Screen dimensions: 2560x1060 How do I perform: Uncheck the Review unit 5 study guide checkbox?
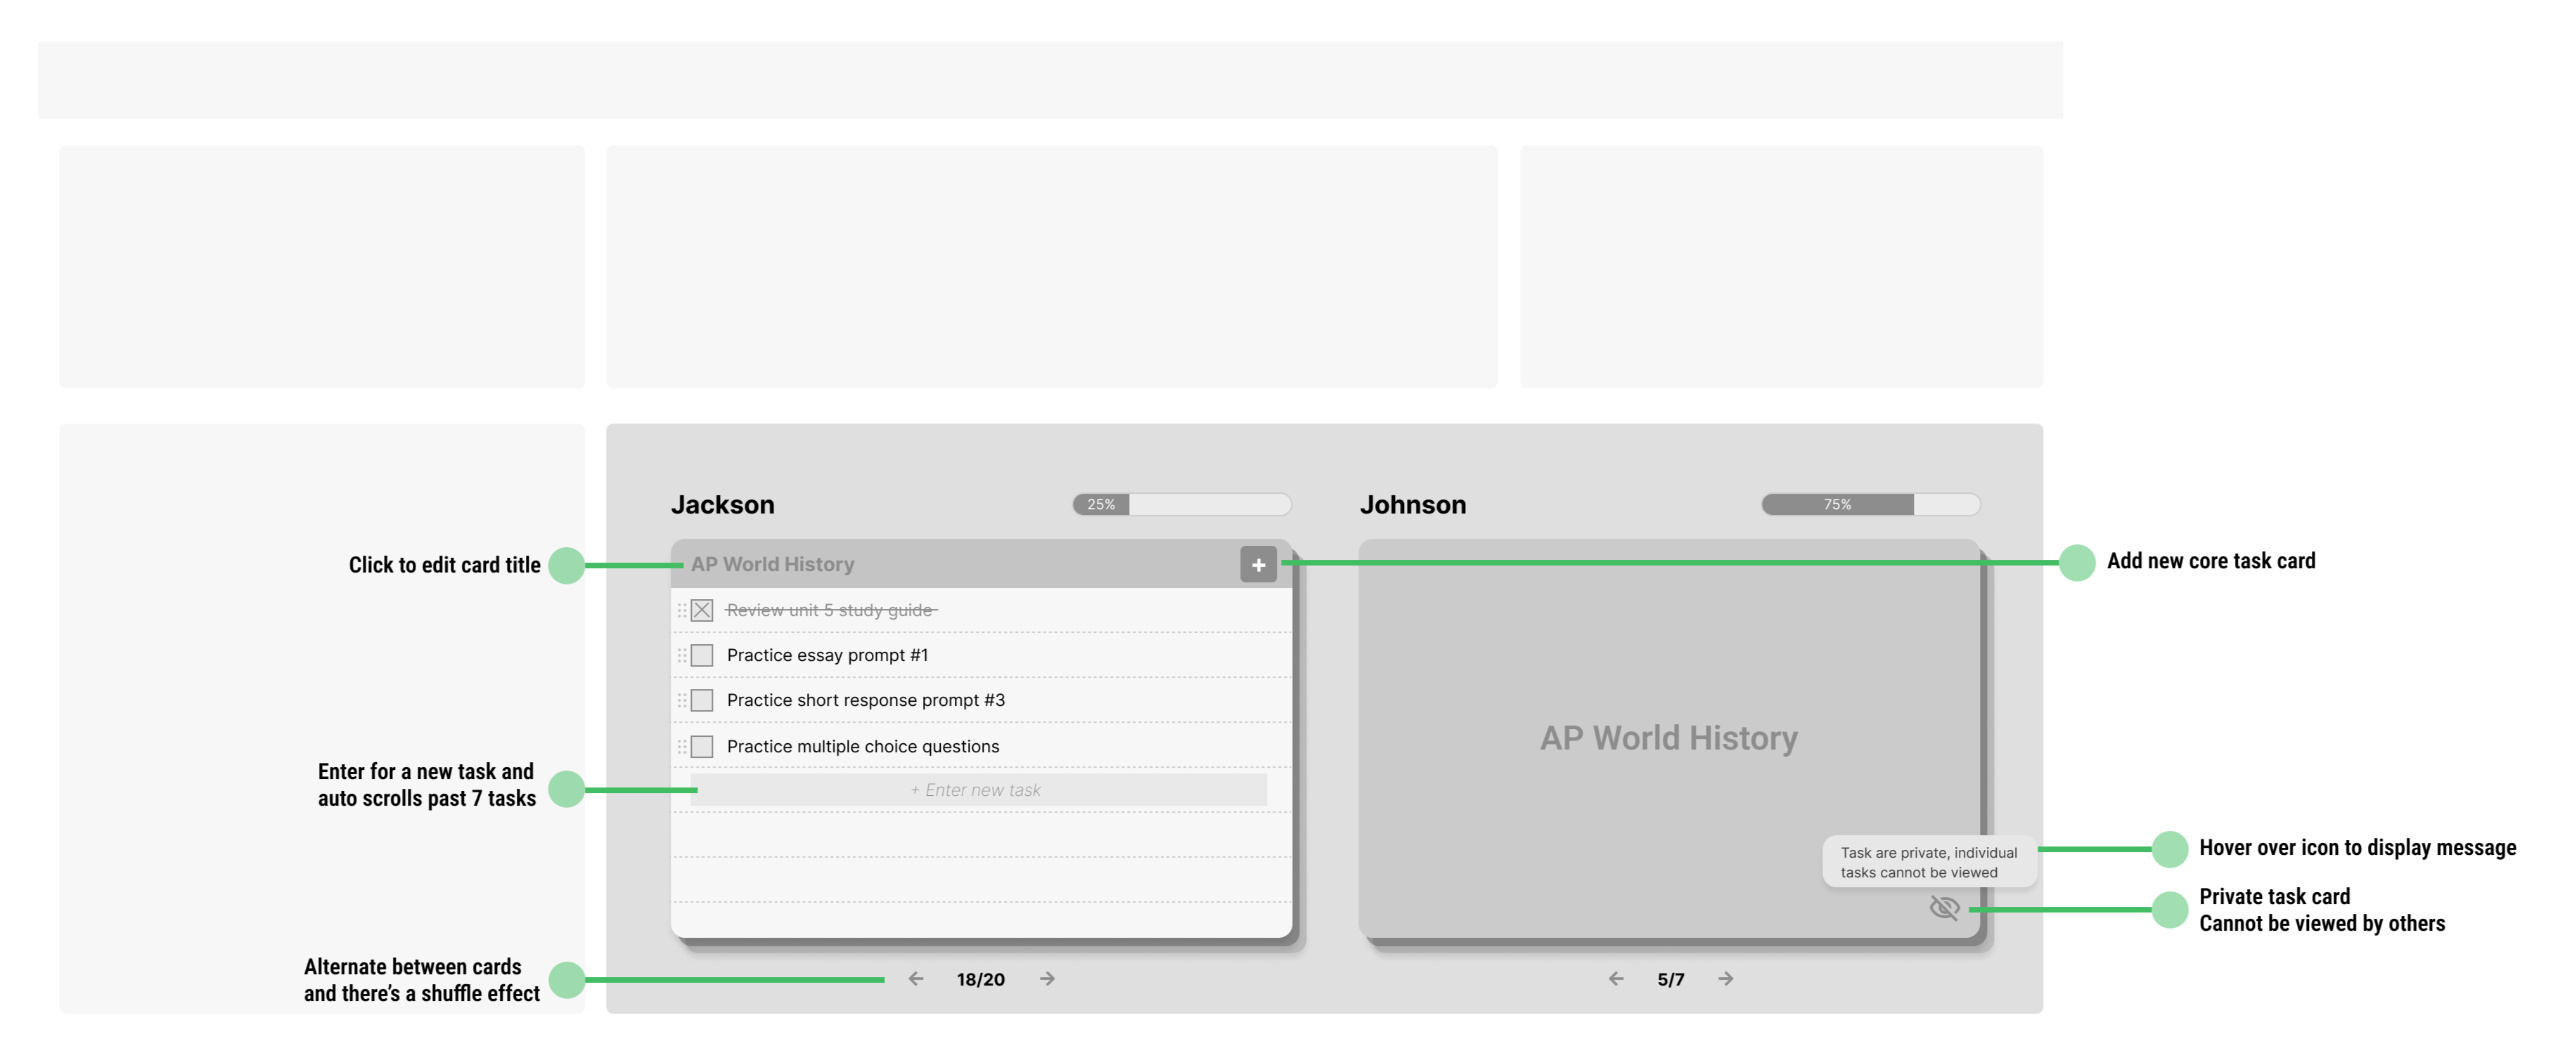(x=702, y=611)
